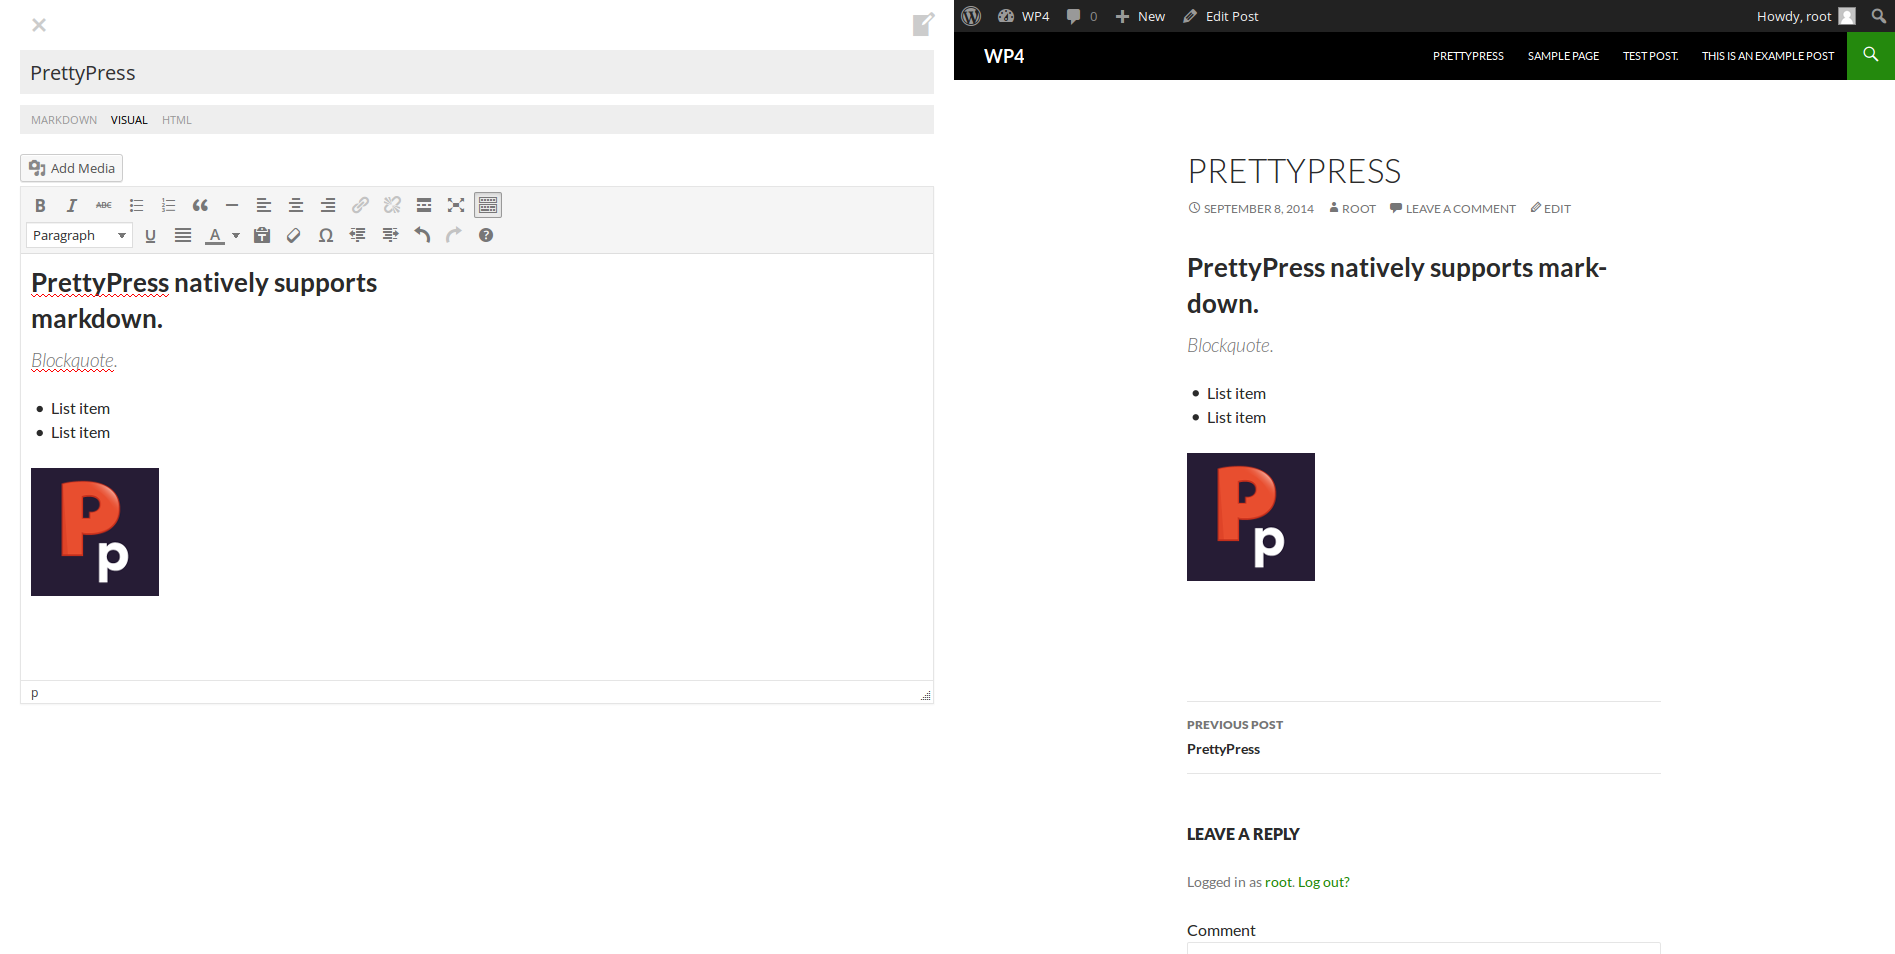Align text right
Screen dimensions: 1895x954
click(x=328, y=205)
